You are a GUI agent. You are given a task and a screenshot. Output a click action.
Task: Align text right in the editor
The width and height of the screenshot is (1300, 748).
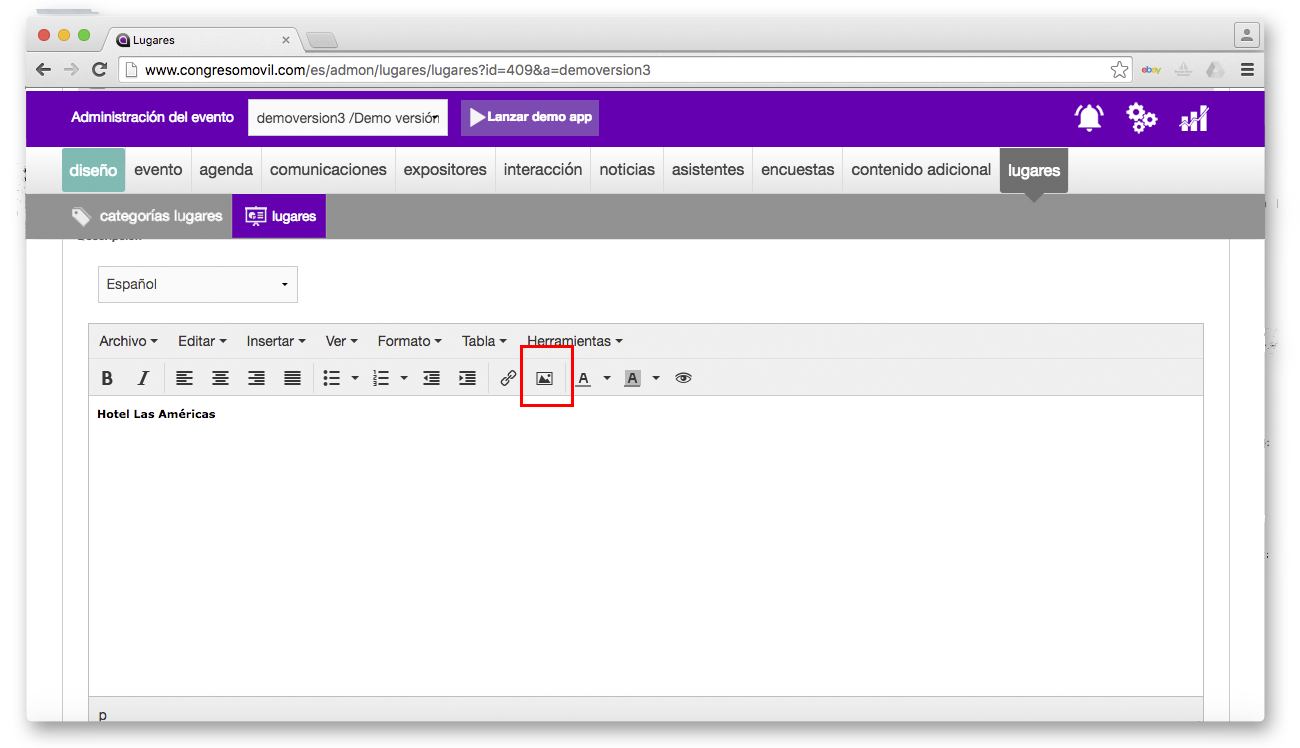256,378
